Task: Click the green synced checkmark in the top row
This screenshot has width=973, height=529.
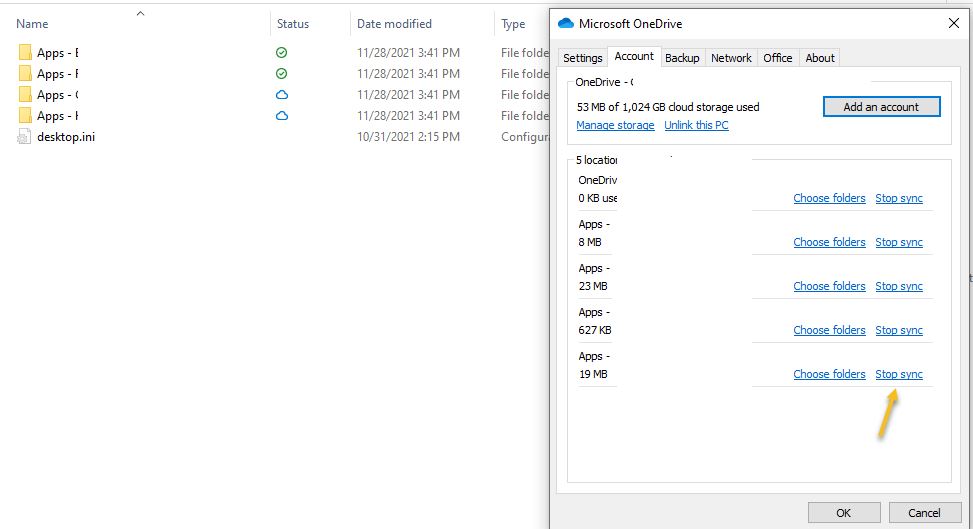Action: pos(282,53)
